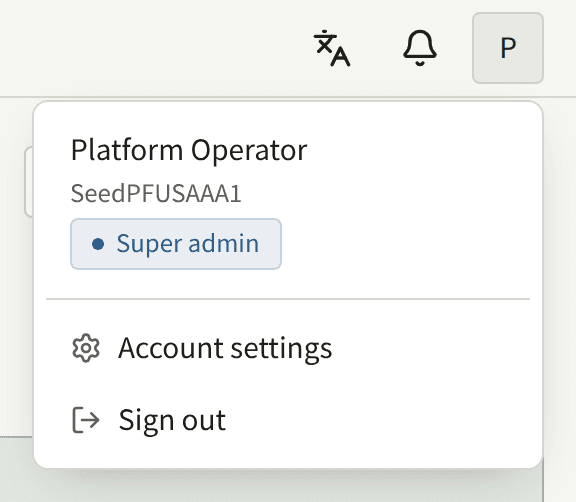The height and width of the screenshot is (502, 576).
Task: Open the notifications bell
Action: (420, 48)
